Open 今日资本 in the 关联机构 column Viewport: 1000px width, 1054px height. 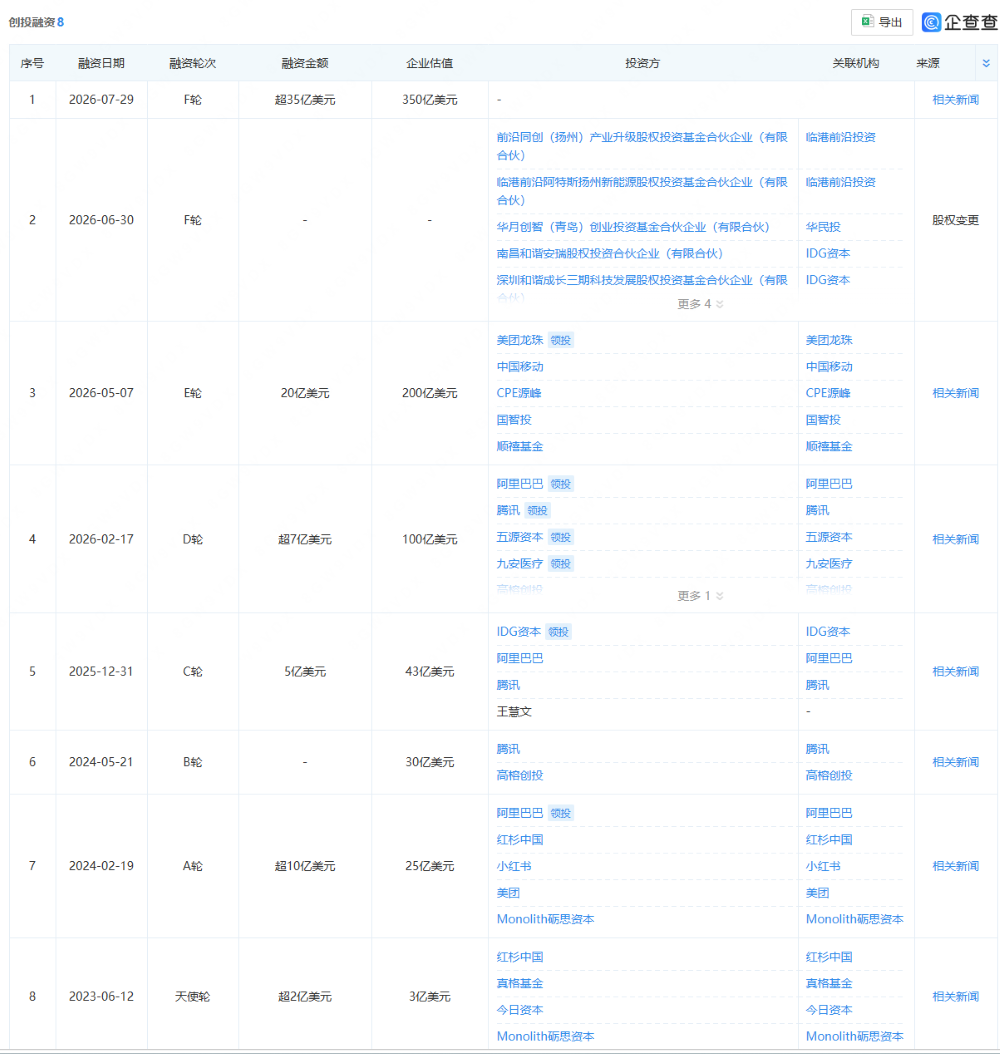829,1010
